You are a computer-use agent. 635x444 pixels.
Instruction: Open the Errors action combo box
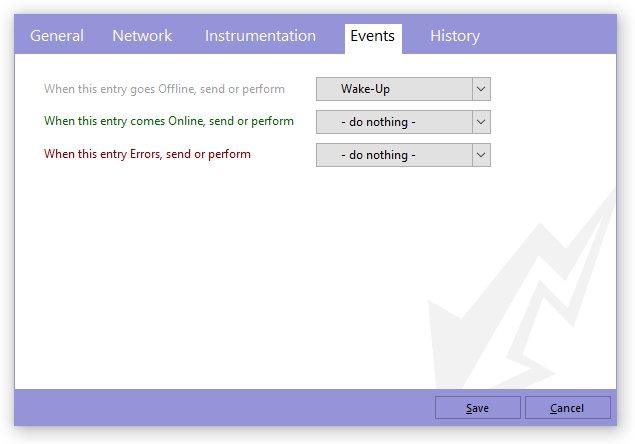coord(394,155)
